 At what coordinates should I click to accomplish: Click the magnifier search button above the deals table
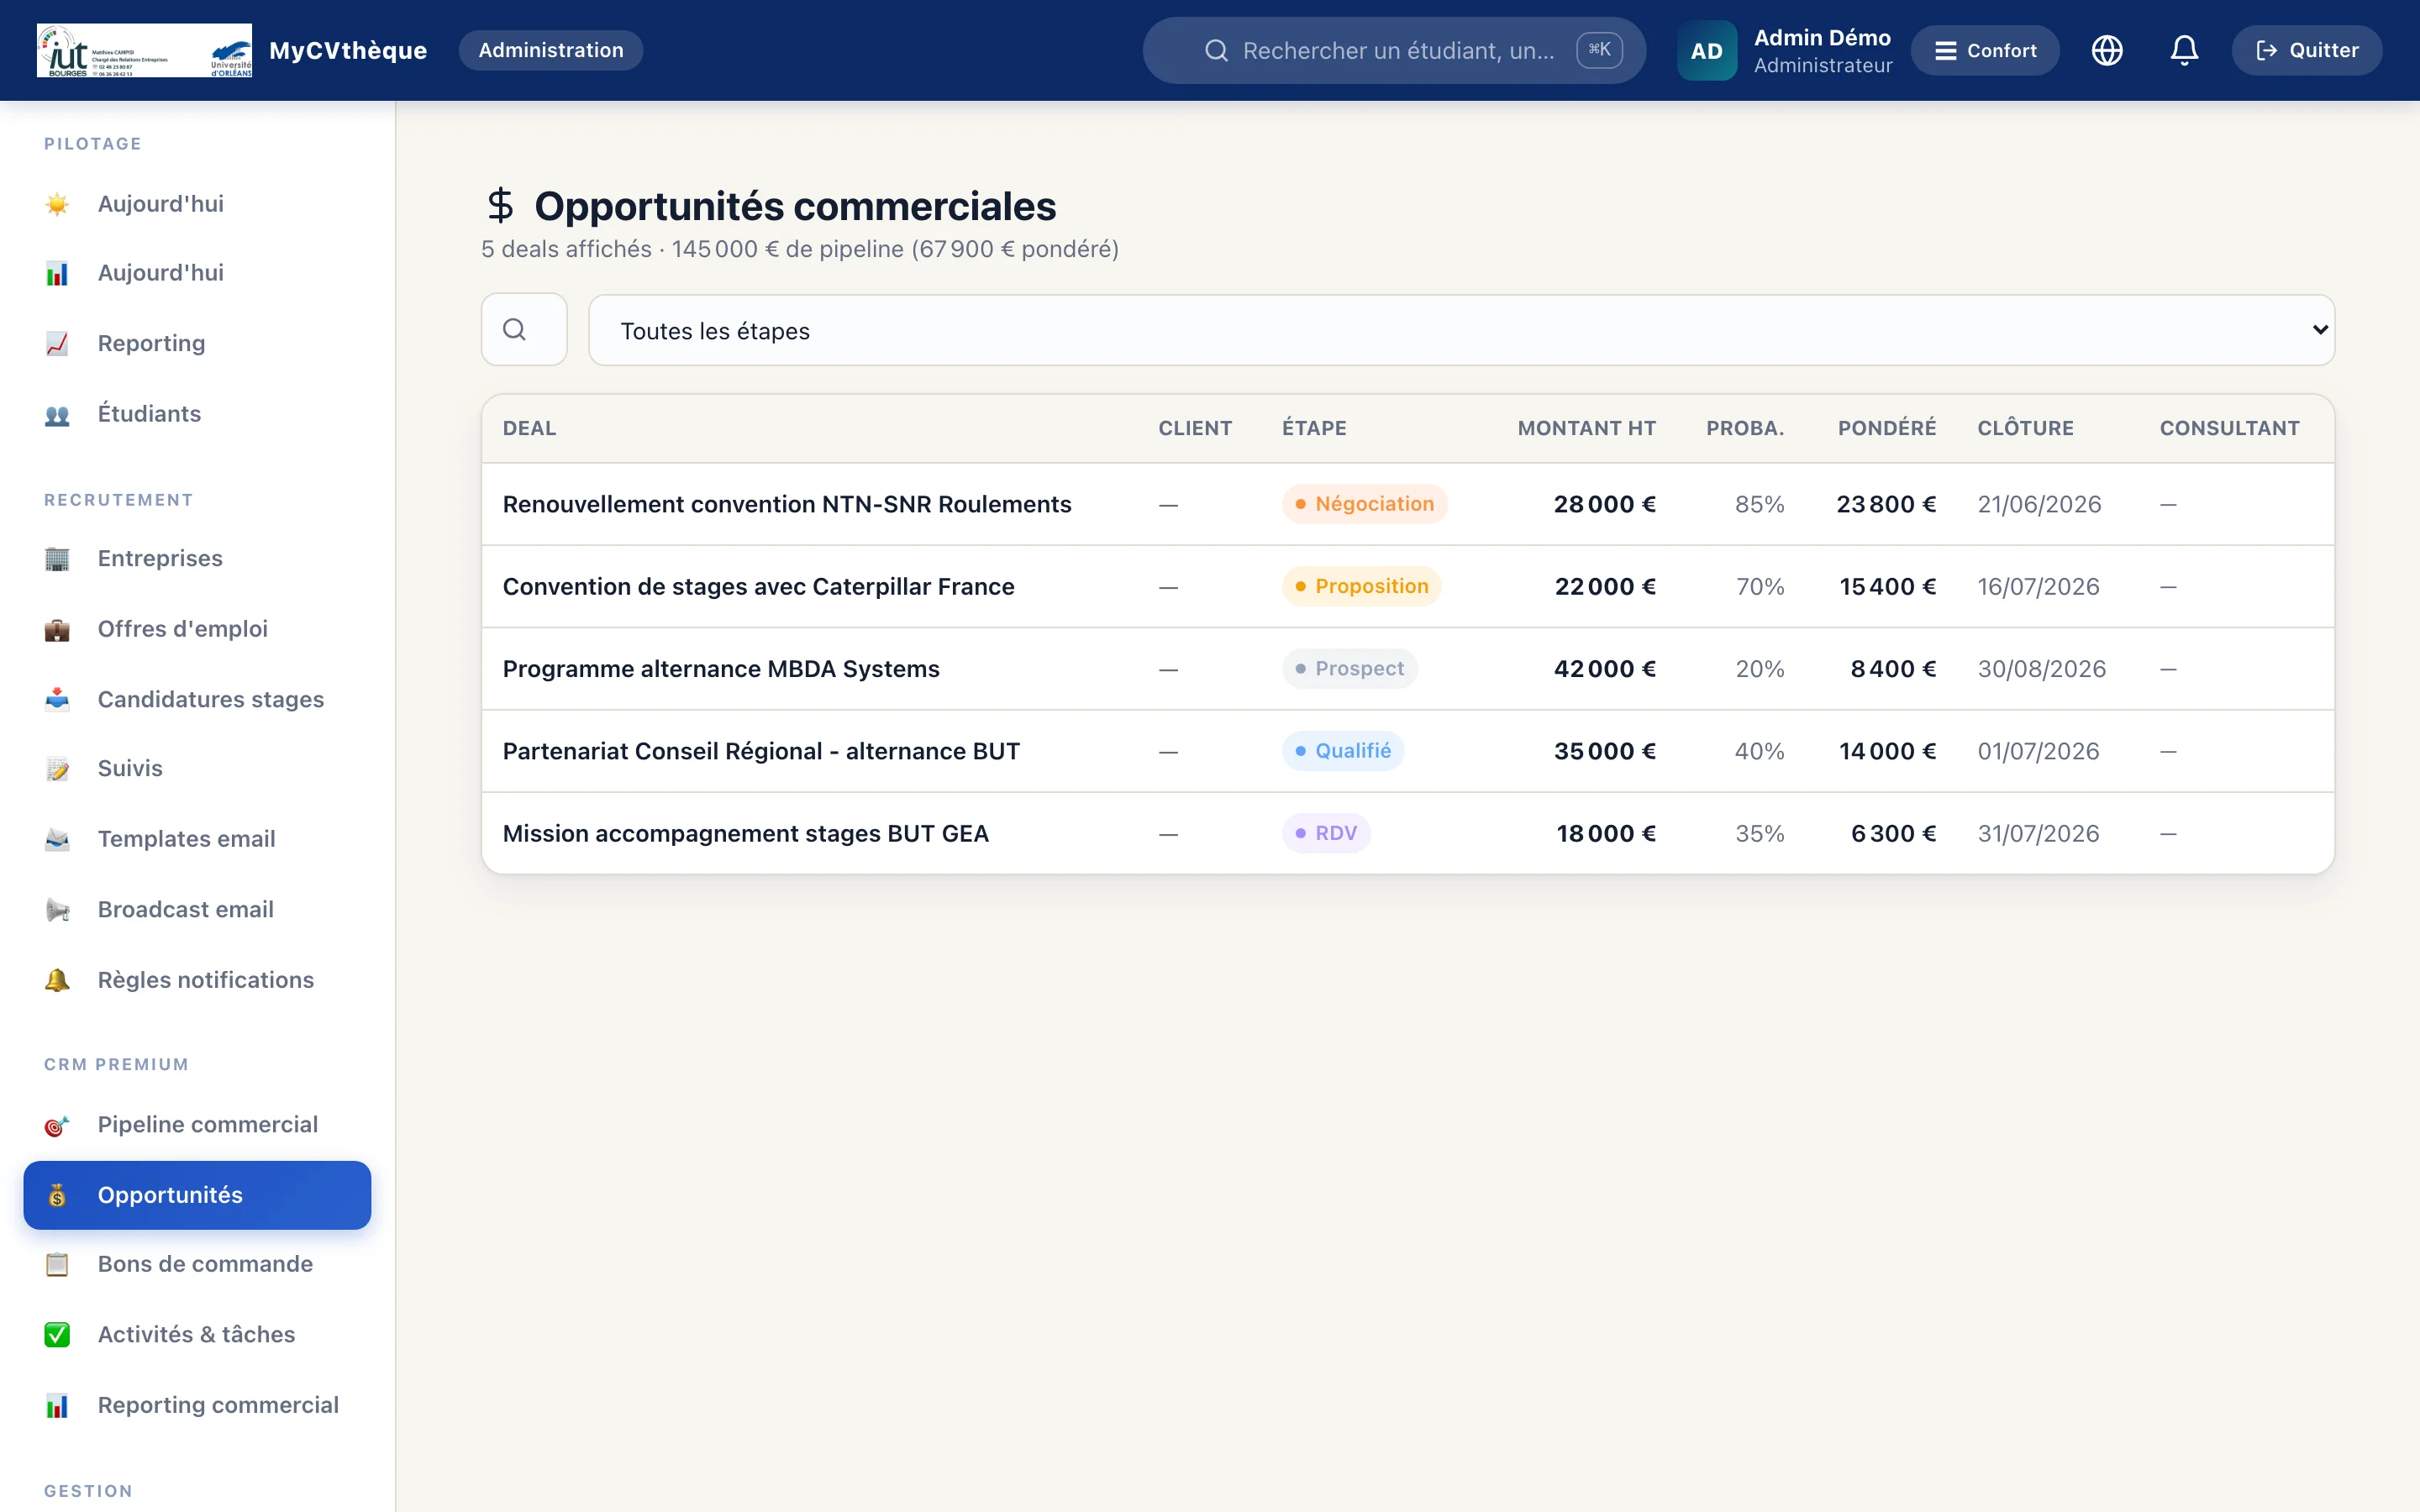(524, 329)
